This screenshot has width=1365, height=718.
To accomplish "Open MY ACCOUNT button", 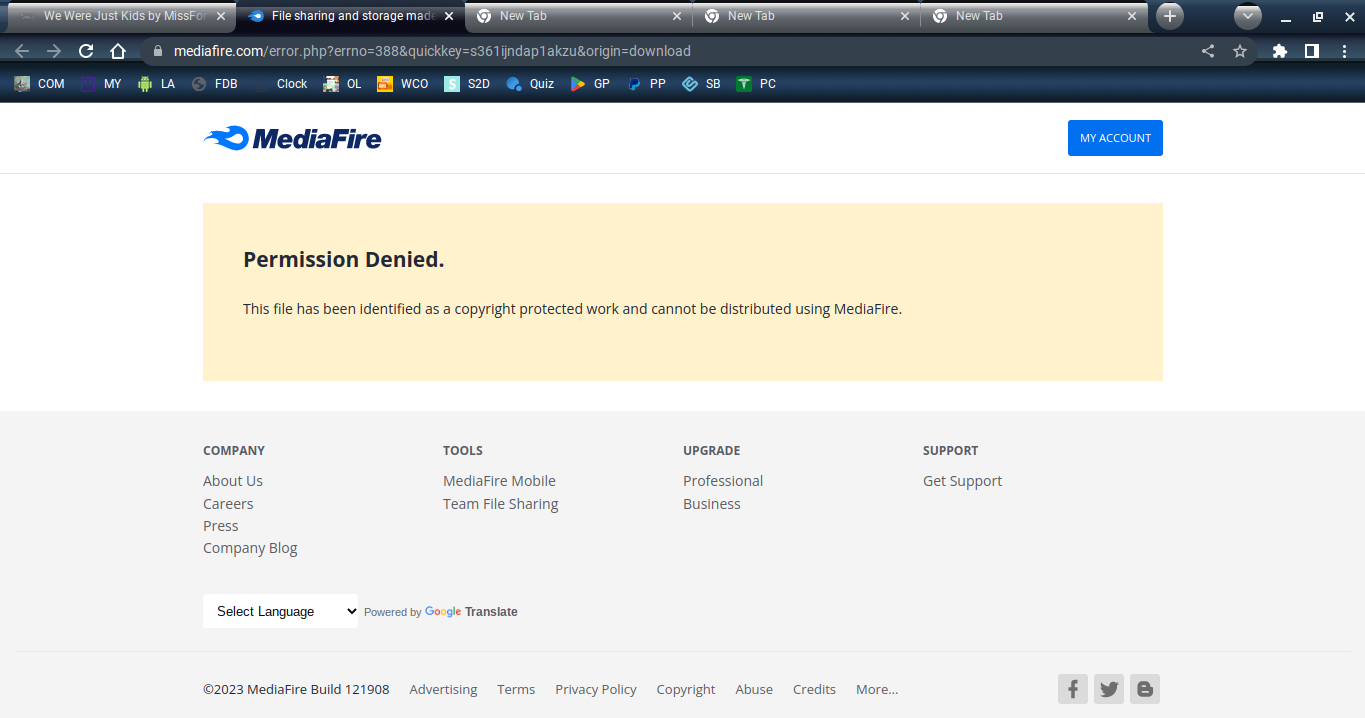I will (x=1115, y=138).
